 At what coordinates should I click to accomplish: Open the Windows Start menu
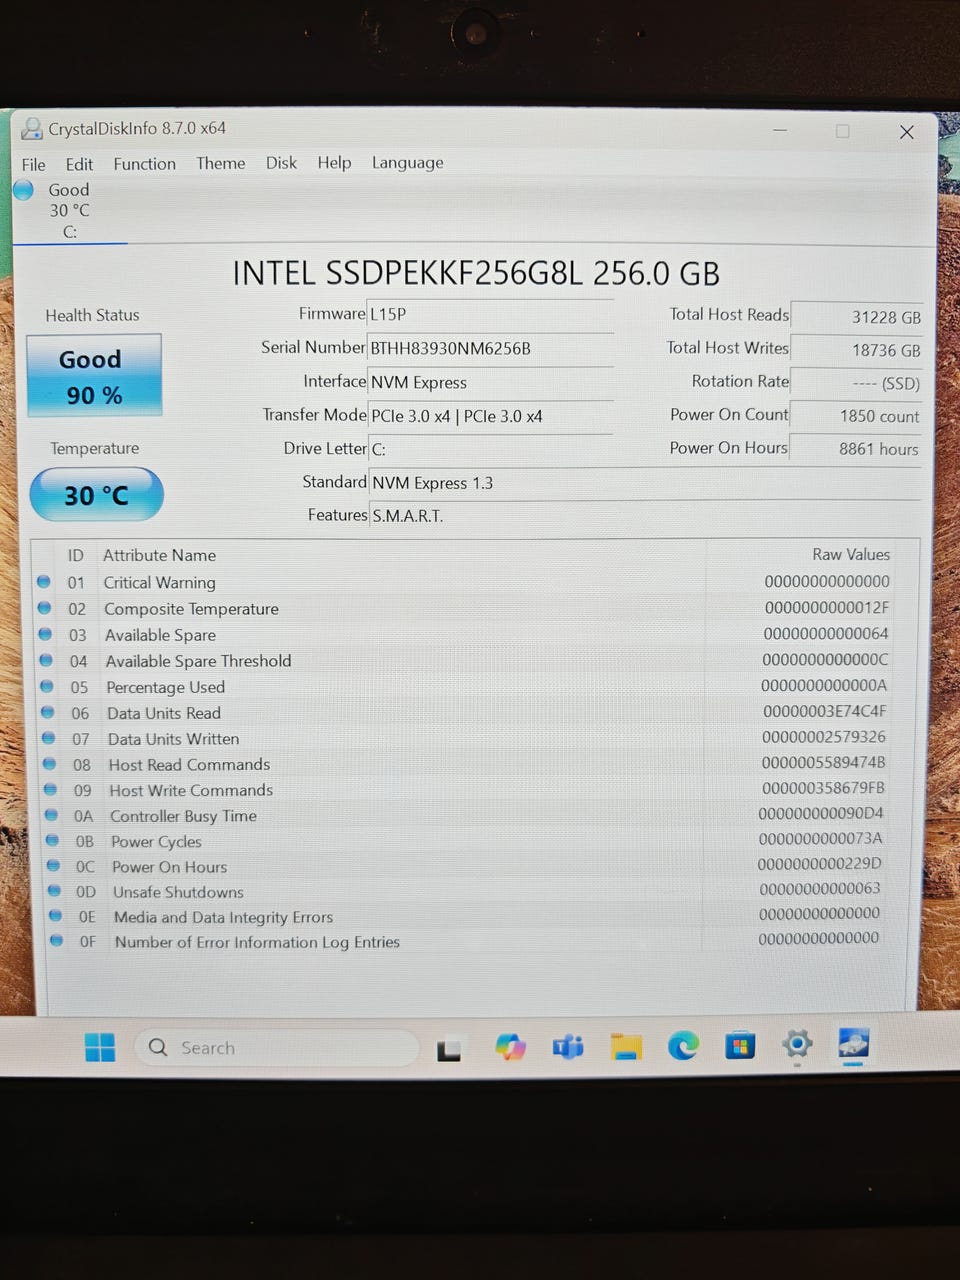pyautogui.click(x=100, y=1047)
